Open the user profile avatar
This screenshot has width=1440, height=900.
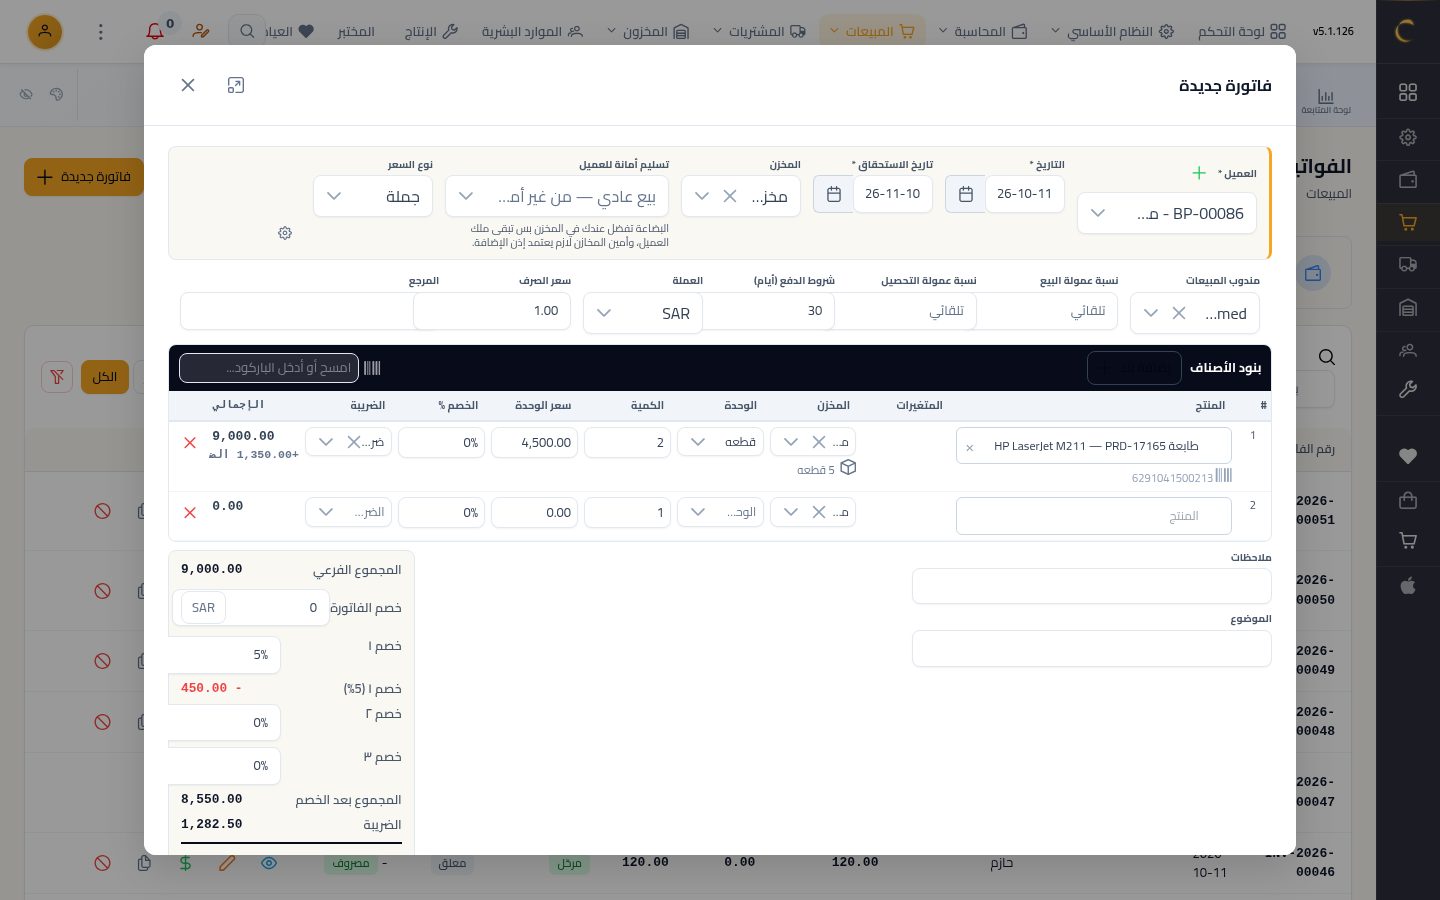45,32
